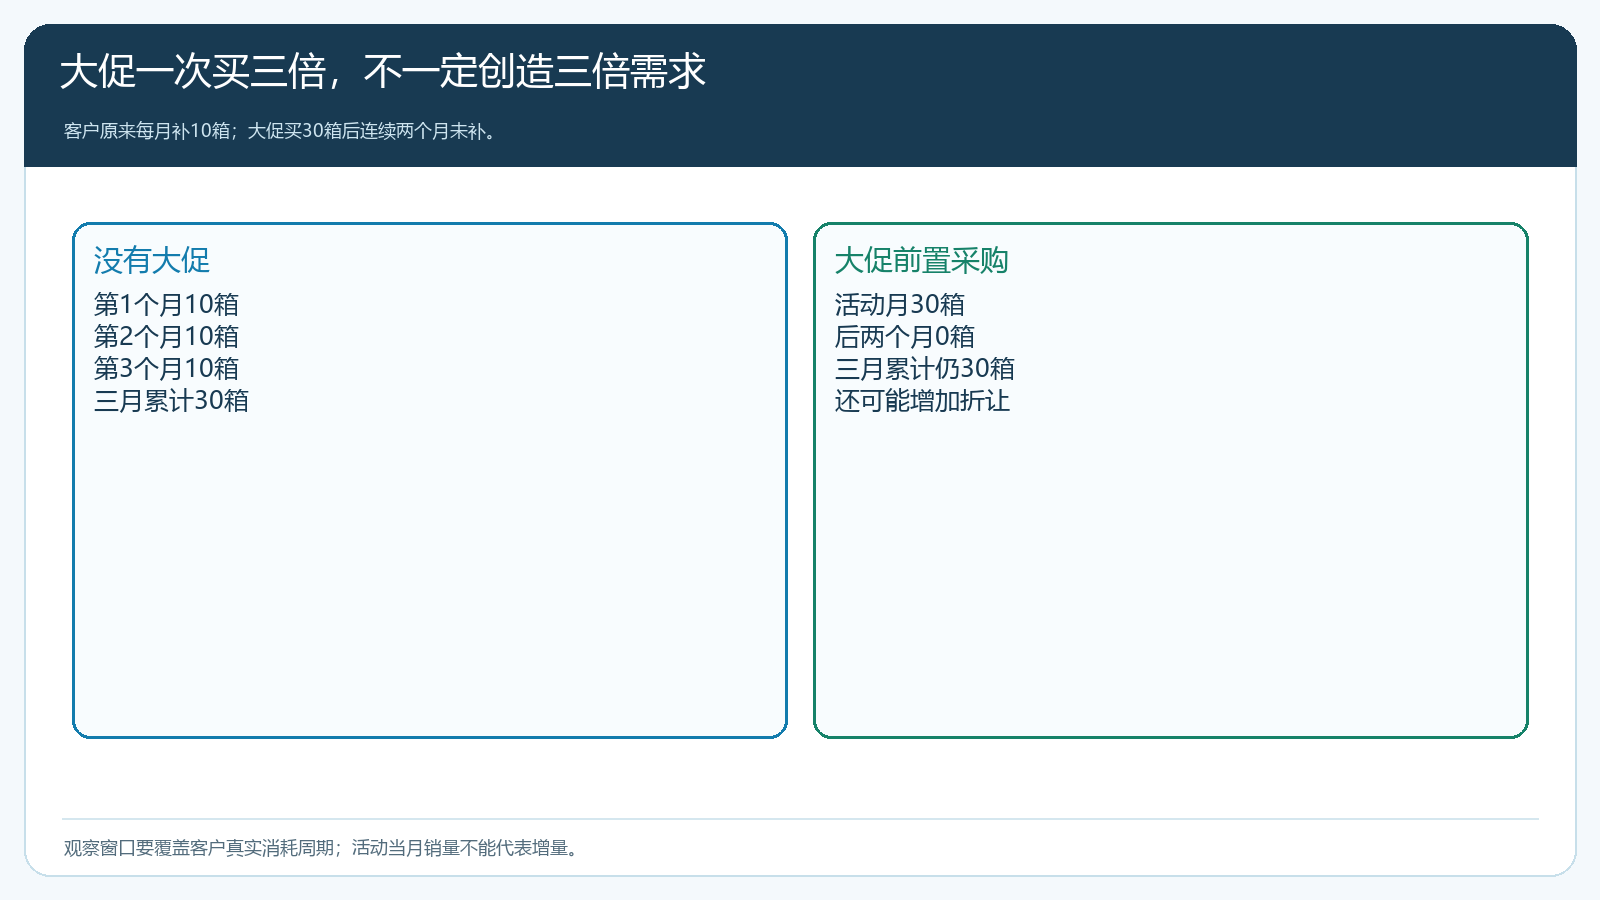Select the line 第3个月10箱
The image size is (1600, 900).
point(166,368)
